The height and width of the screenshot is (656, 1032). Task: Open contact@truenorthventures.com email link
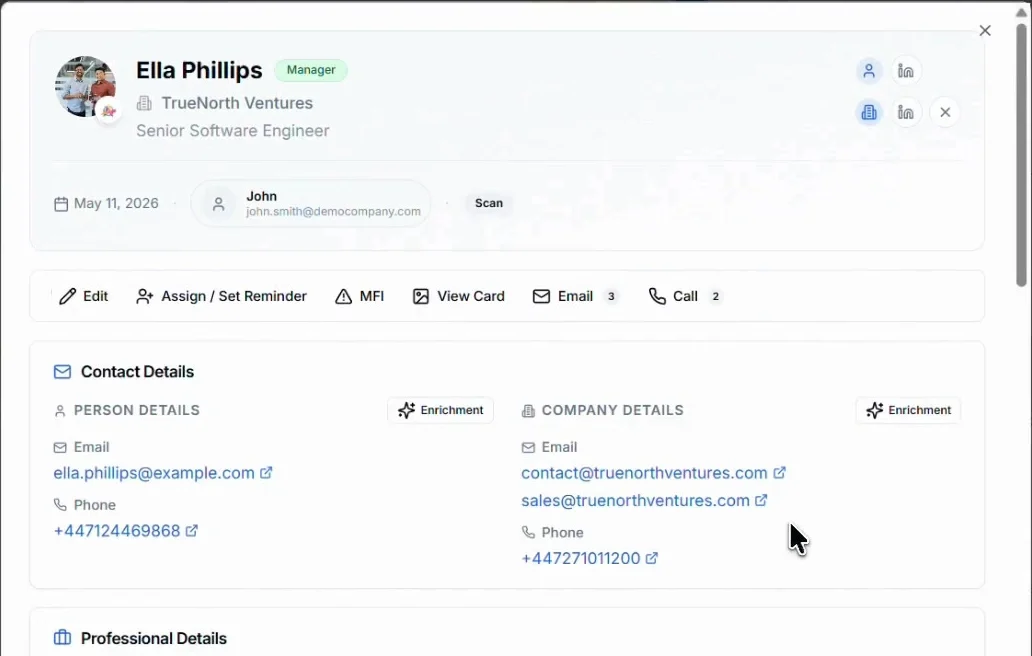coord(644,473)
